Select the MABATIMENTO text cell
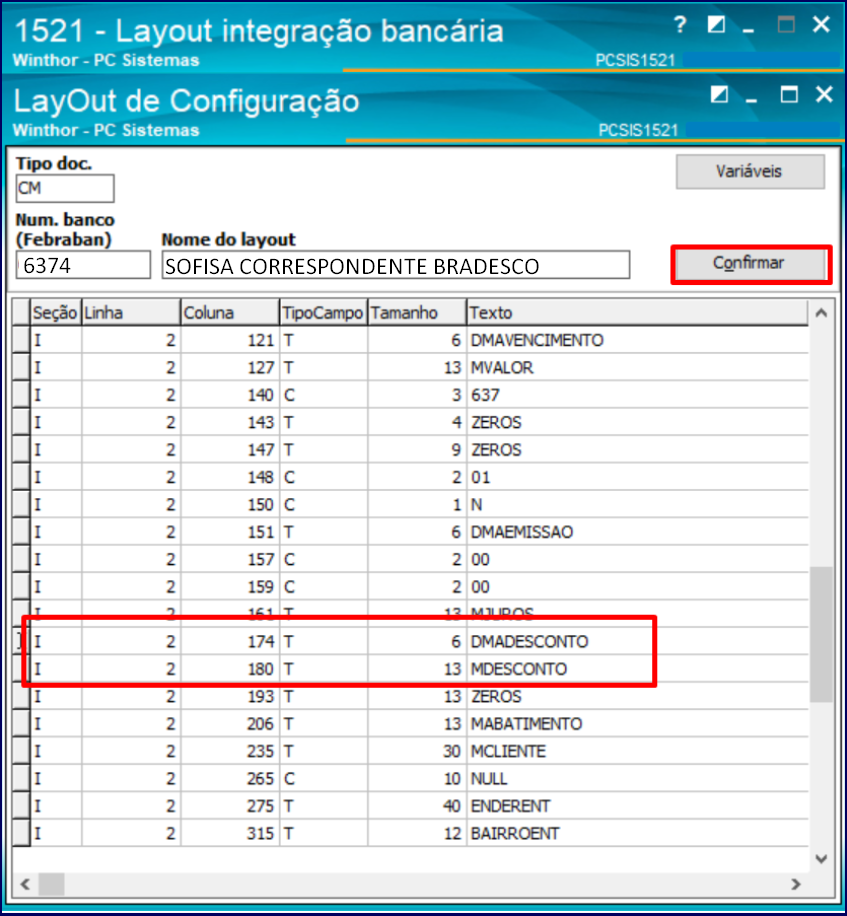This screenshot has height=916, width=847. 638,724
